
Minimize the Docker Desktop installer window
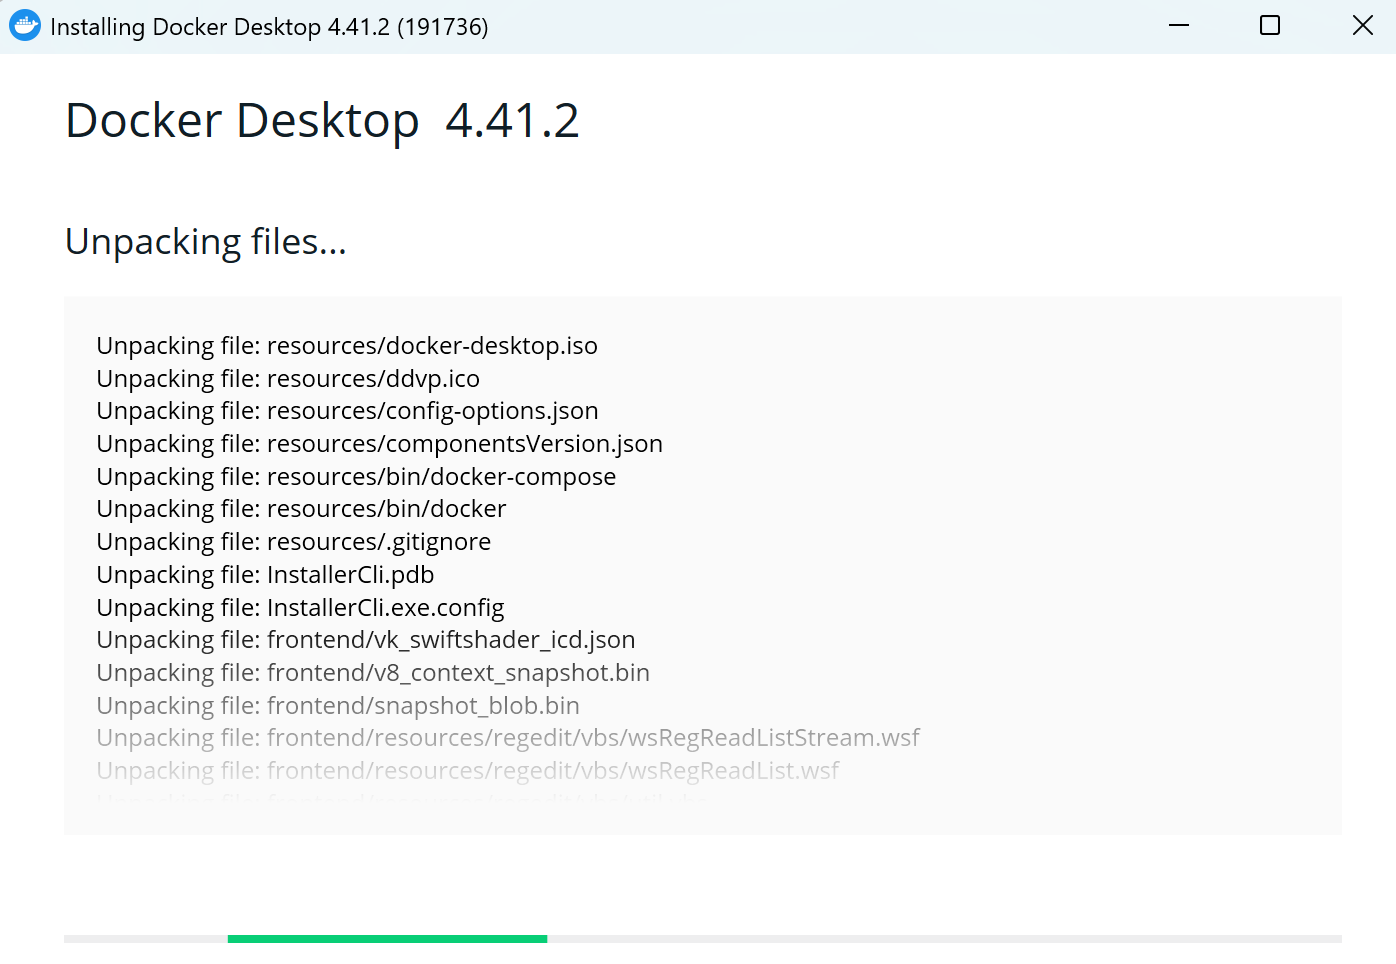(x=1179, y=26)
